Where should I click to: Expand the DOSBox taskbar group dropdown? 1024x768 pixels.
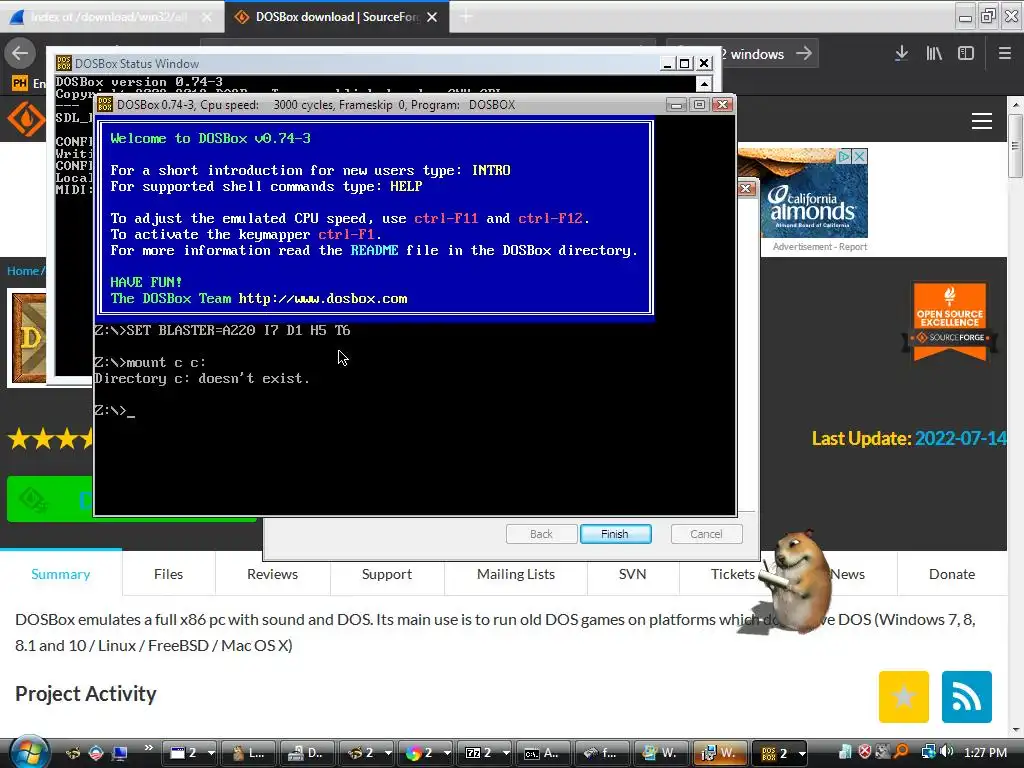(x=802, y=753)
